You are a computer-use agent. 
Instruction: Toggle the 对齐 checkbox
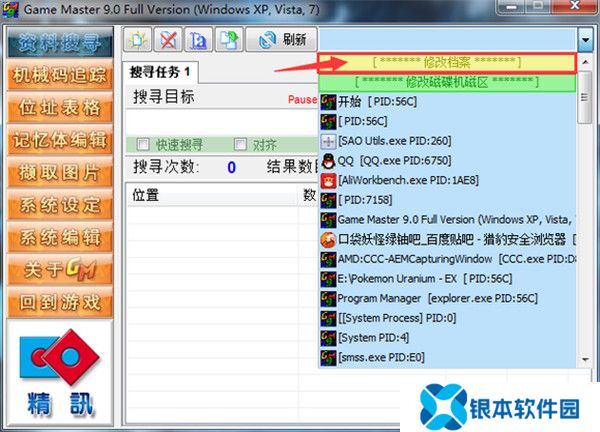tap(240, 144)
